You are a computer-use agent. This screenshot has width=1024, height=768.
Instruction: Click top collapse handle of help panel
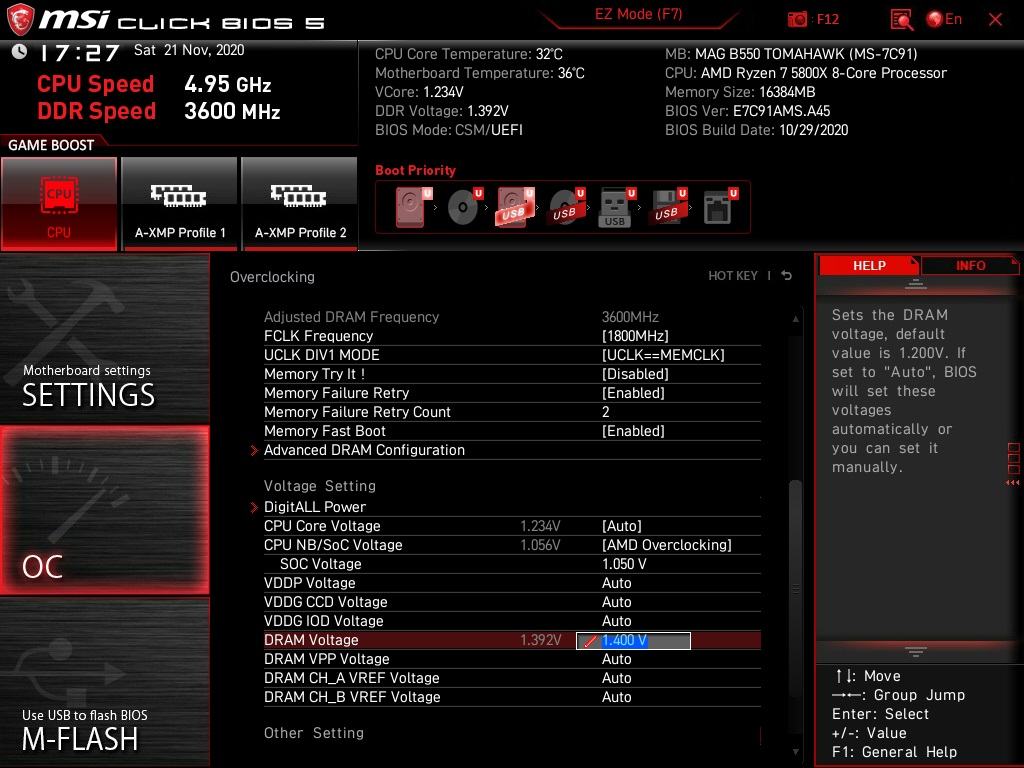916,284
